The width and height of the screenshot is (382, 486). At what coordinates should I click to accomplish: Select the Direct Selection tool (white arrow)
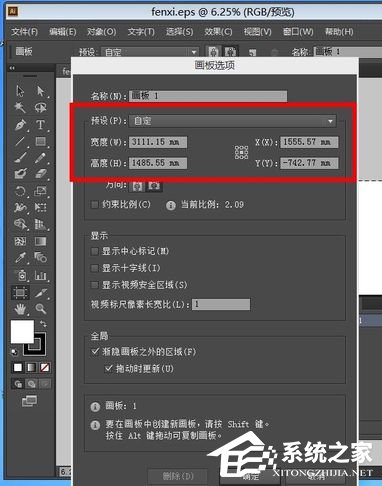pos(41,91)
